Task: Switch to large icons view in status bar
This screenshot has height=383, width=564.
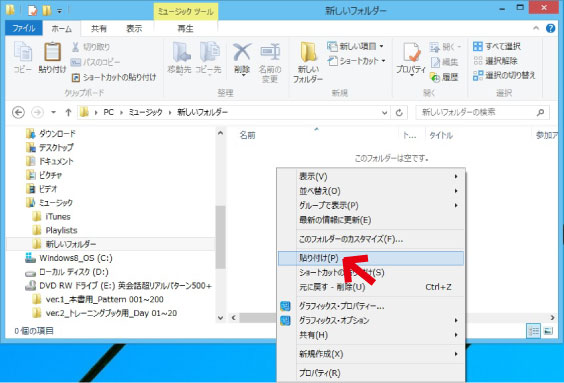Action: tap(548, 330)
